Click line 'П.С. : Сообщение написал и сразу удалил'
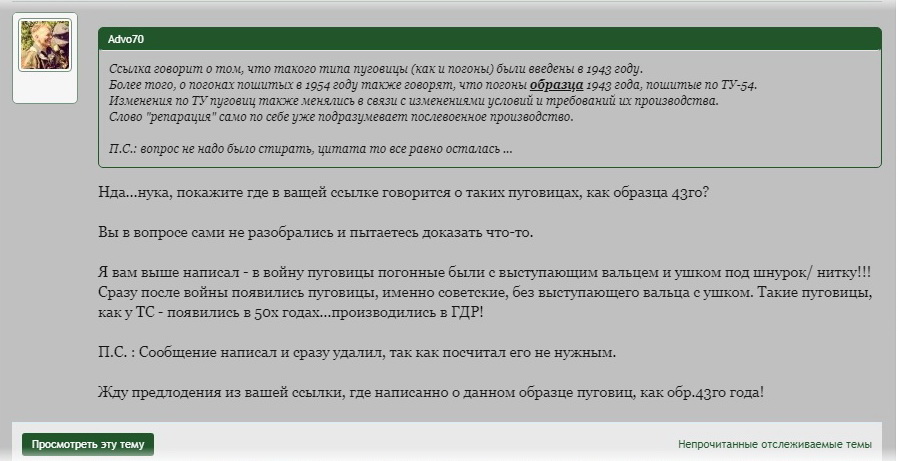This screenshot has width=898, height=461. 357,353
